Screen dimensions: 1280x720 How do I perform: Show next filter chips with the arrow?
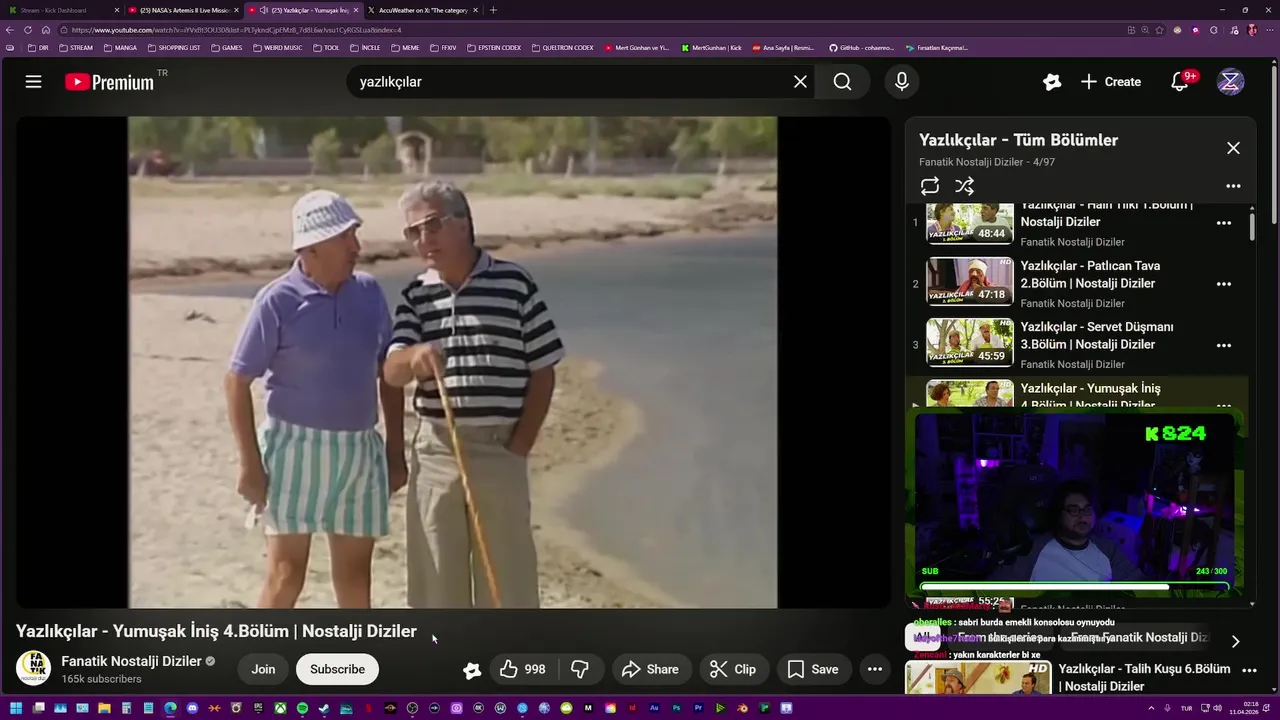(1235, 641)
